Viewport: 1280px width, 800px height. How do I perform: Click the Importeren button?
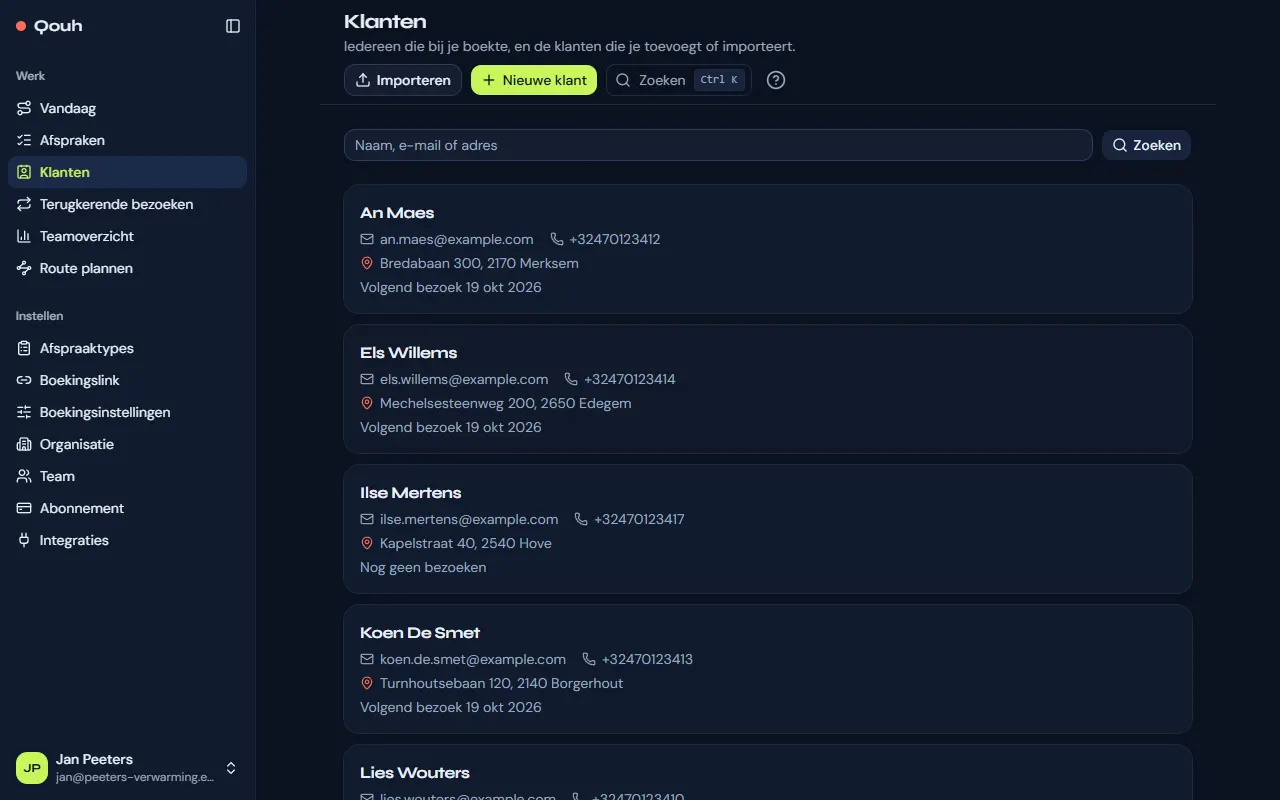(403, 80)
